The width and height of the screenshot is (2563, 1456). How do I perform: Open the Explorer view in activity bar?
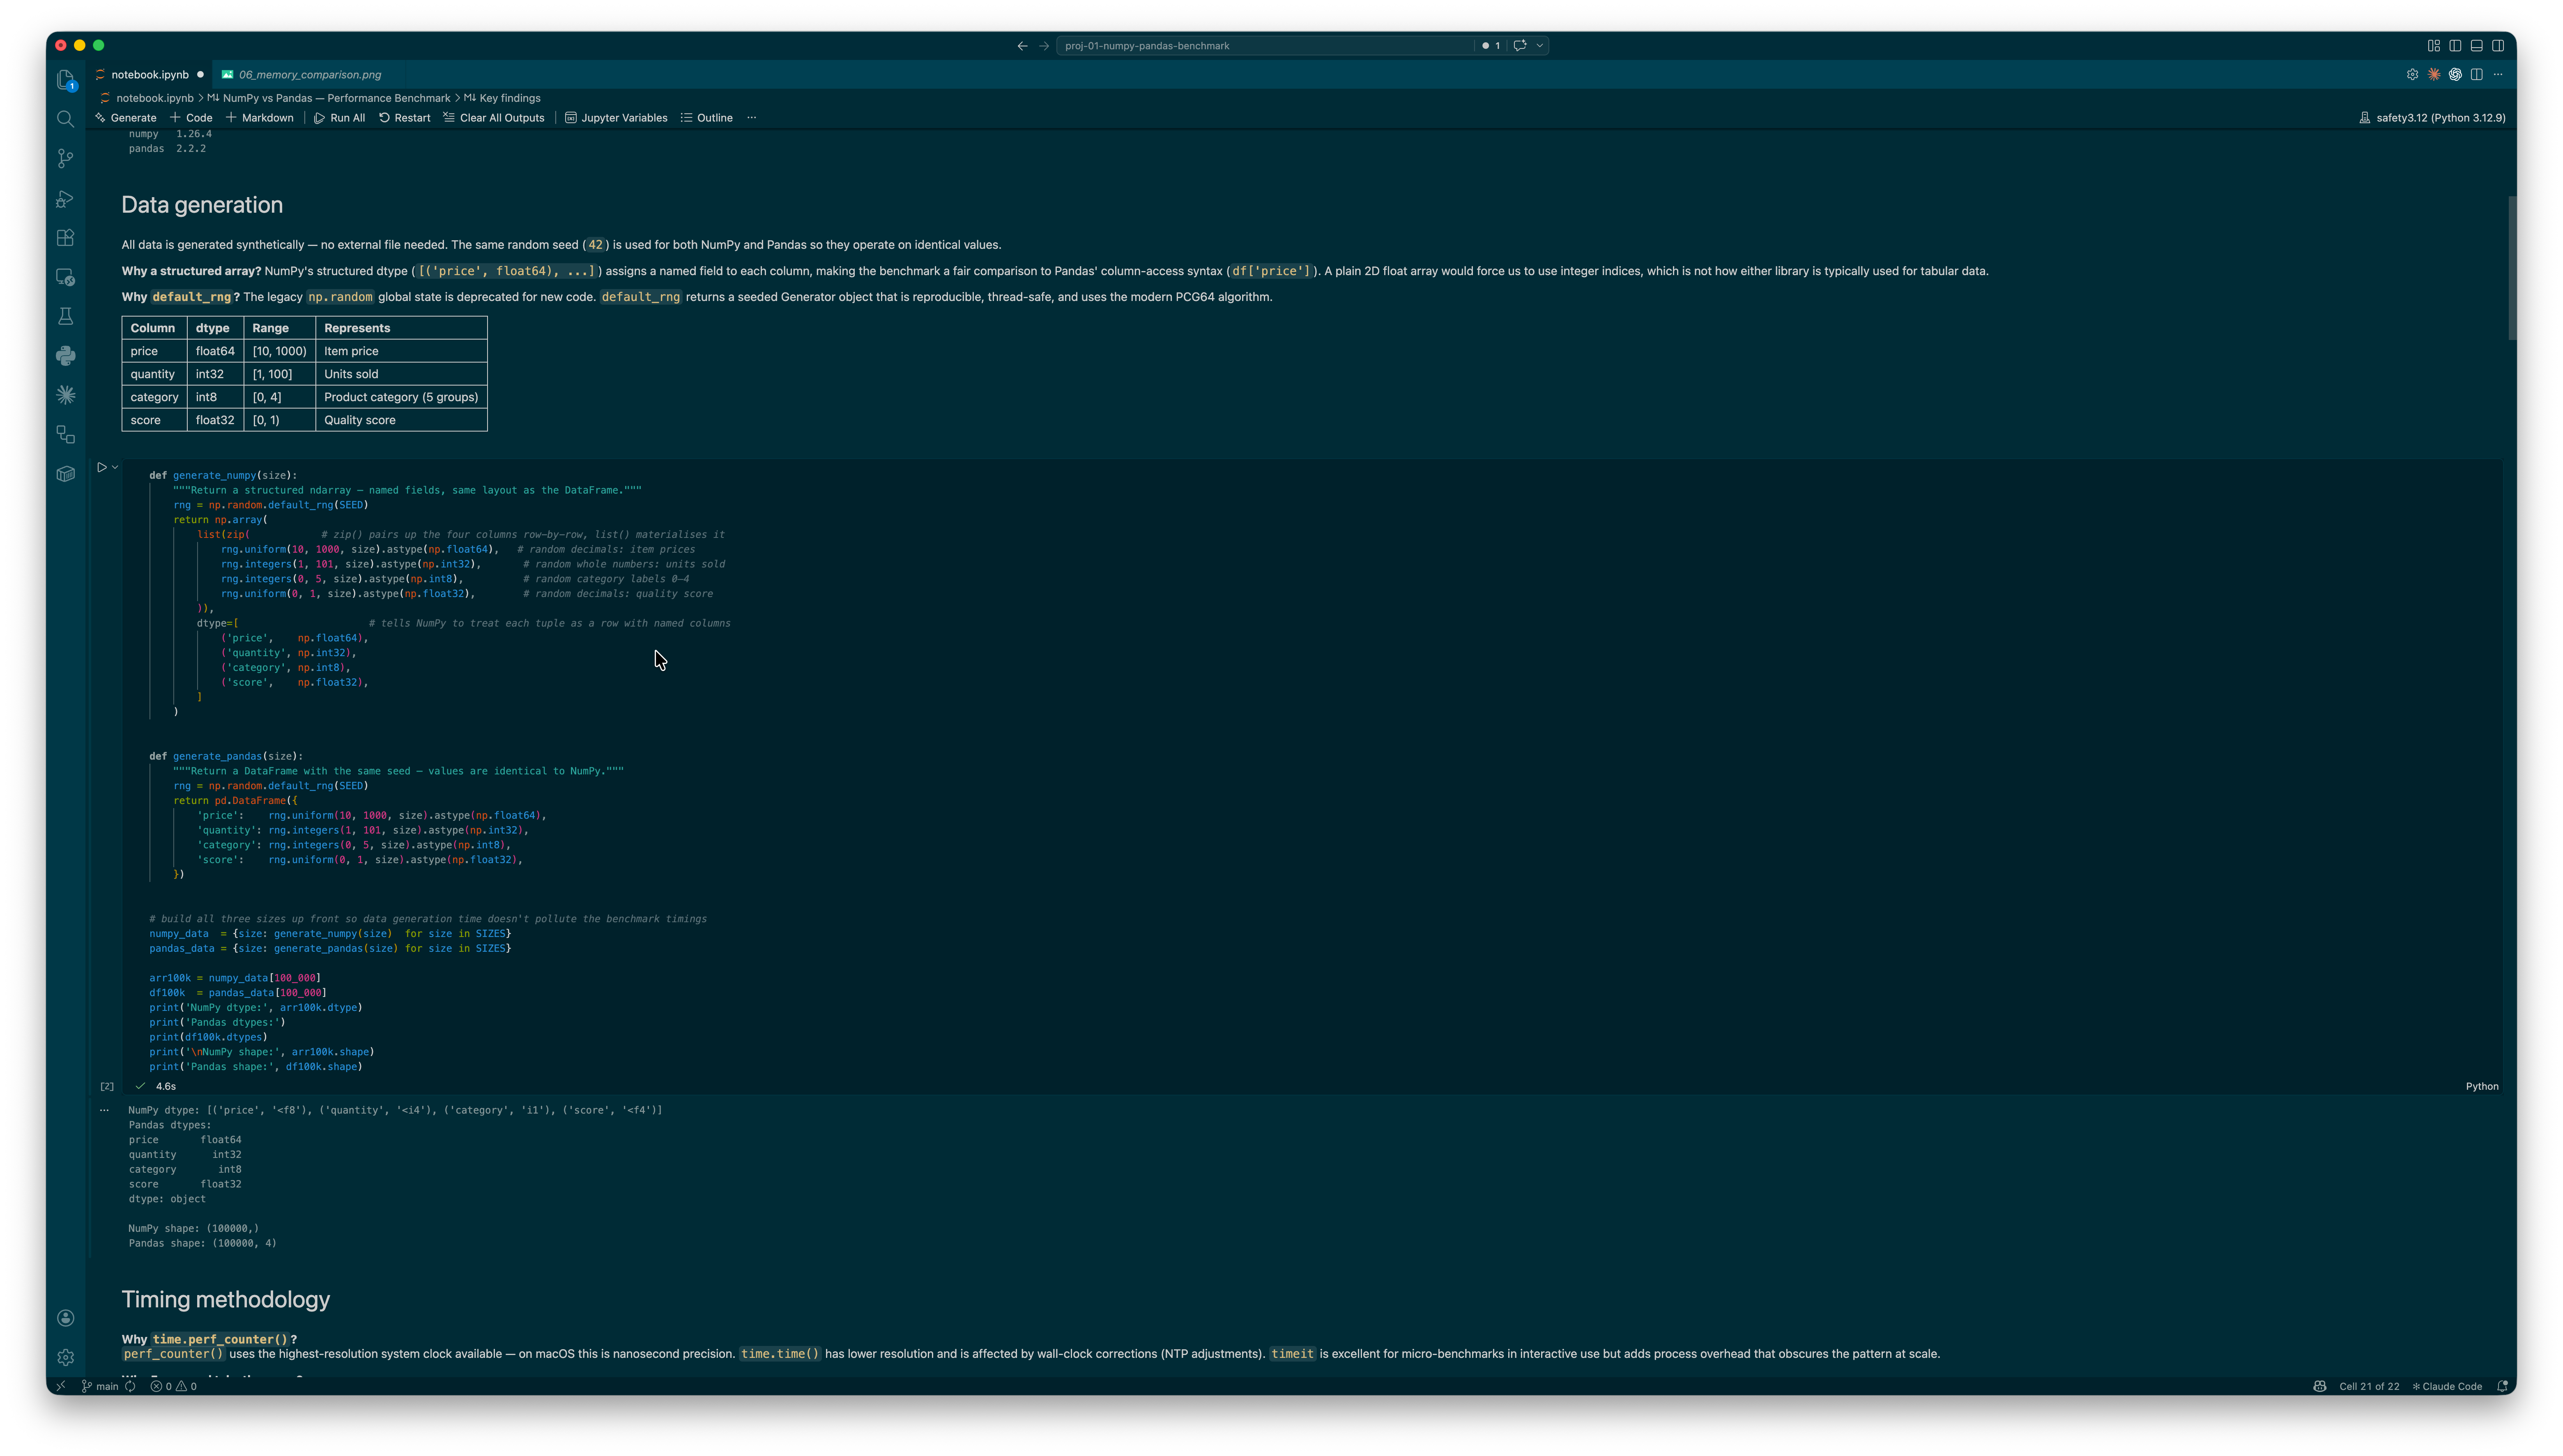tap(66, 80)
